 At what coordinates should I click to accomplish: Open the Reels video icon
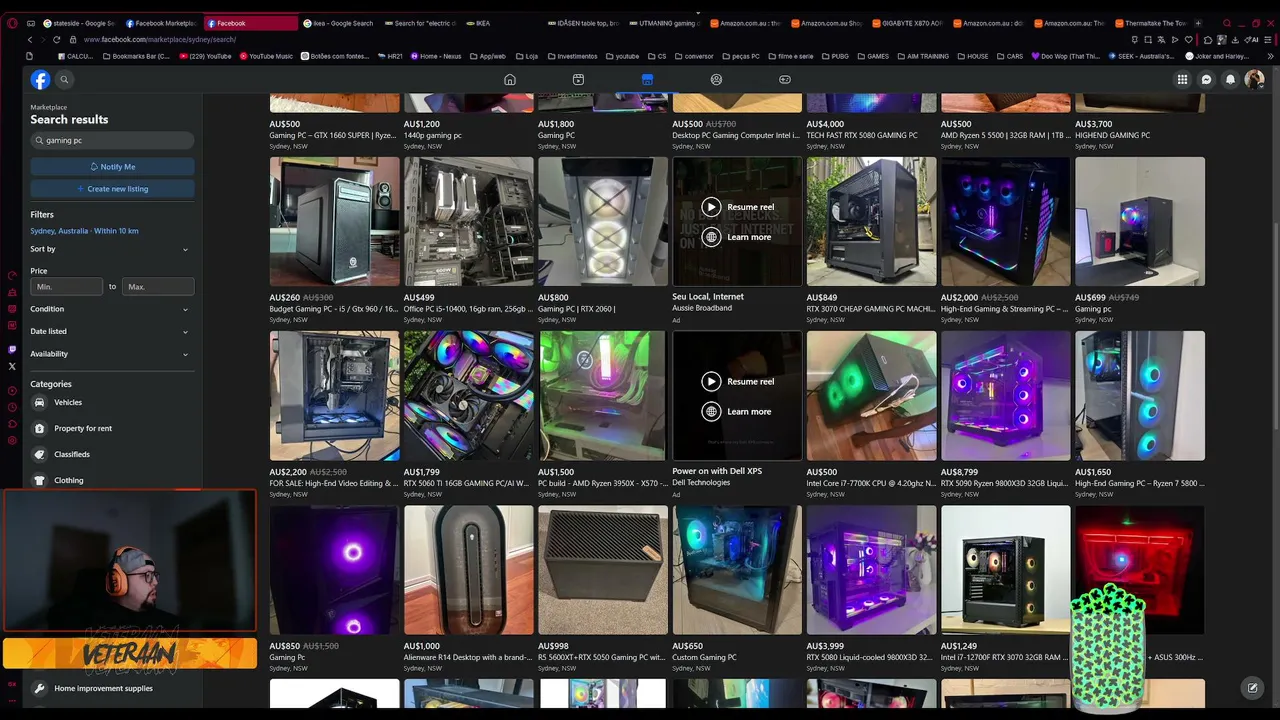(x=578, y=80)
